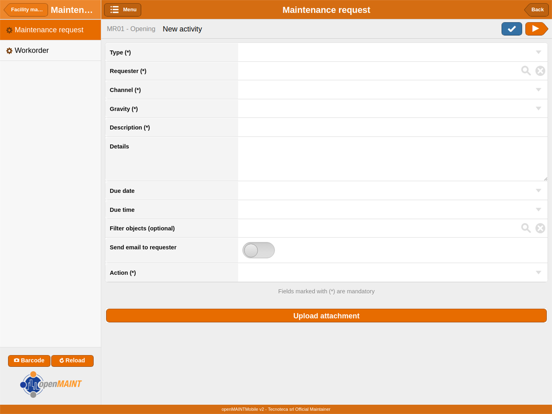The image size is (552, 414).
Task: Focus the Description input field
Action: coord(392,127)
